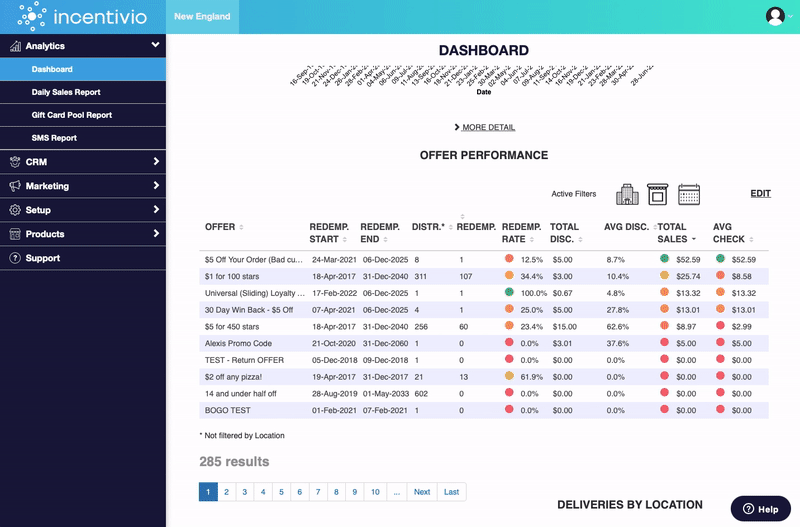Click the storefront filter icon
The width and height of the screenshot is (800, 527).
657,194
